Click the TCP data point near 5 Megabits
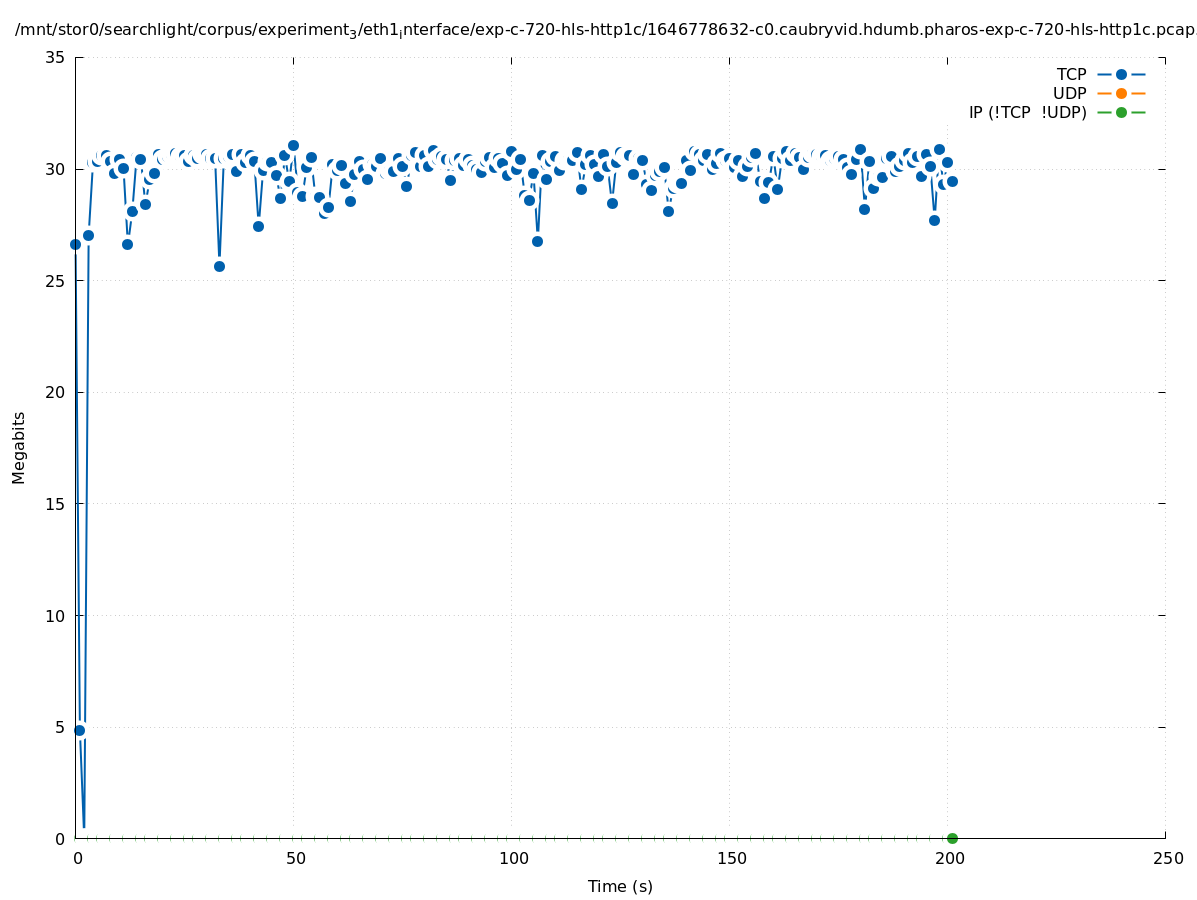 click(80, 730)
